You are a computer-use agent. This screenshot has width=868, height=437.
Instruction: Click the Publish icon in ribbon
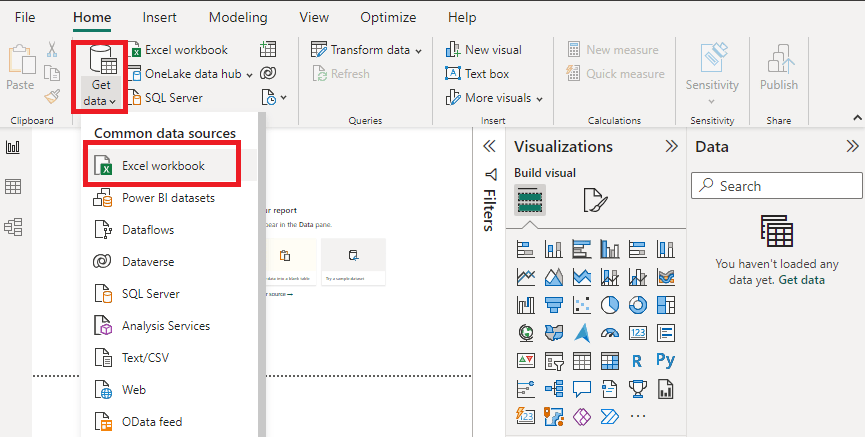tap(778, 68)
